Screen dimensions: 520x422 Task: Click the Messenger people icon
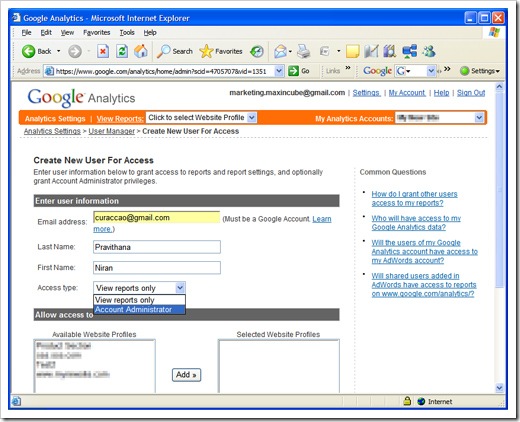pos(429,51)
